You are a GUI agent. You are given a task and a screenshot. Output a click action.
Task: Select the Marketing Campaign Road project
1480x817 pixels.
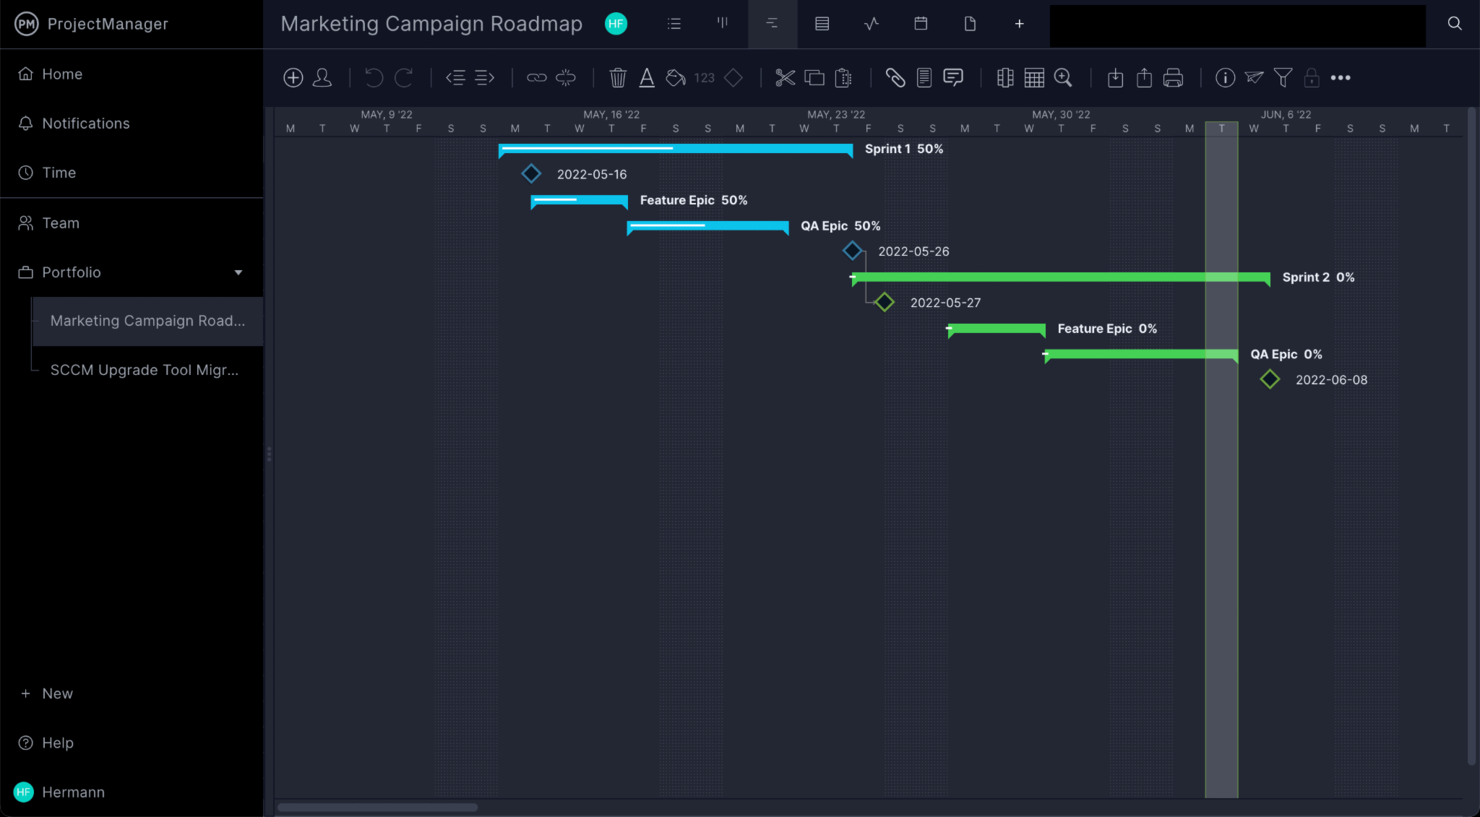pyautogui.click(x=146, y=321)
